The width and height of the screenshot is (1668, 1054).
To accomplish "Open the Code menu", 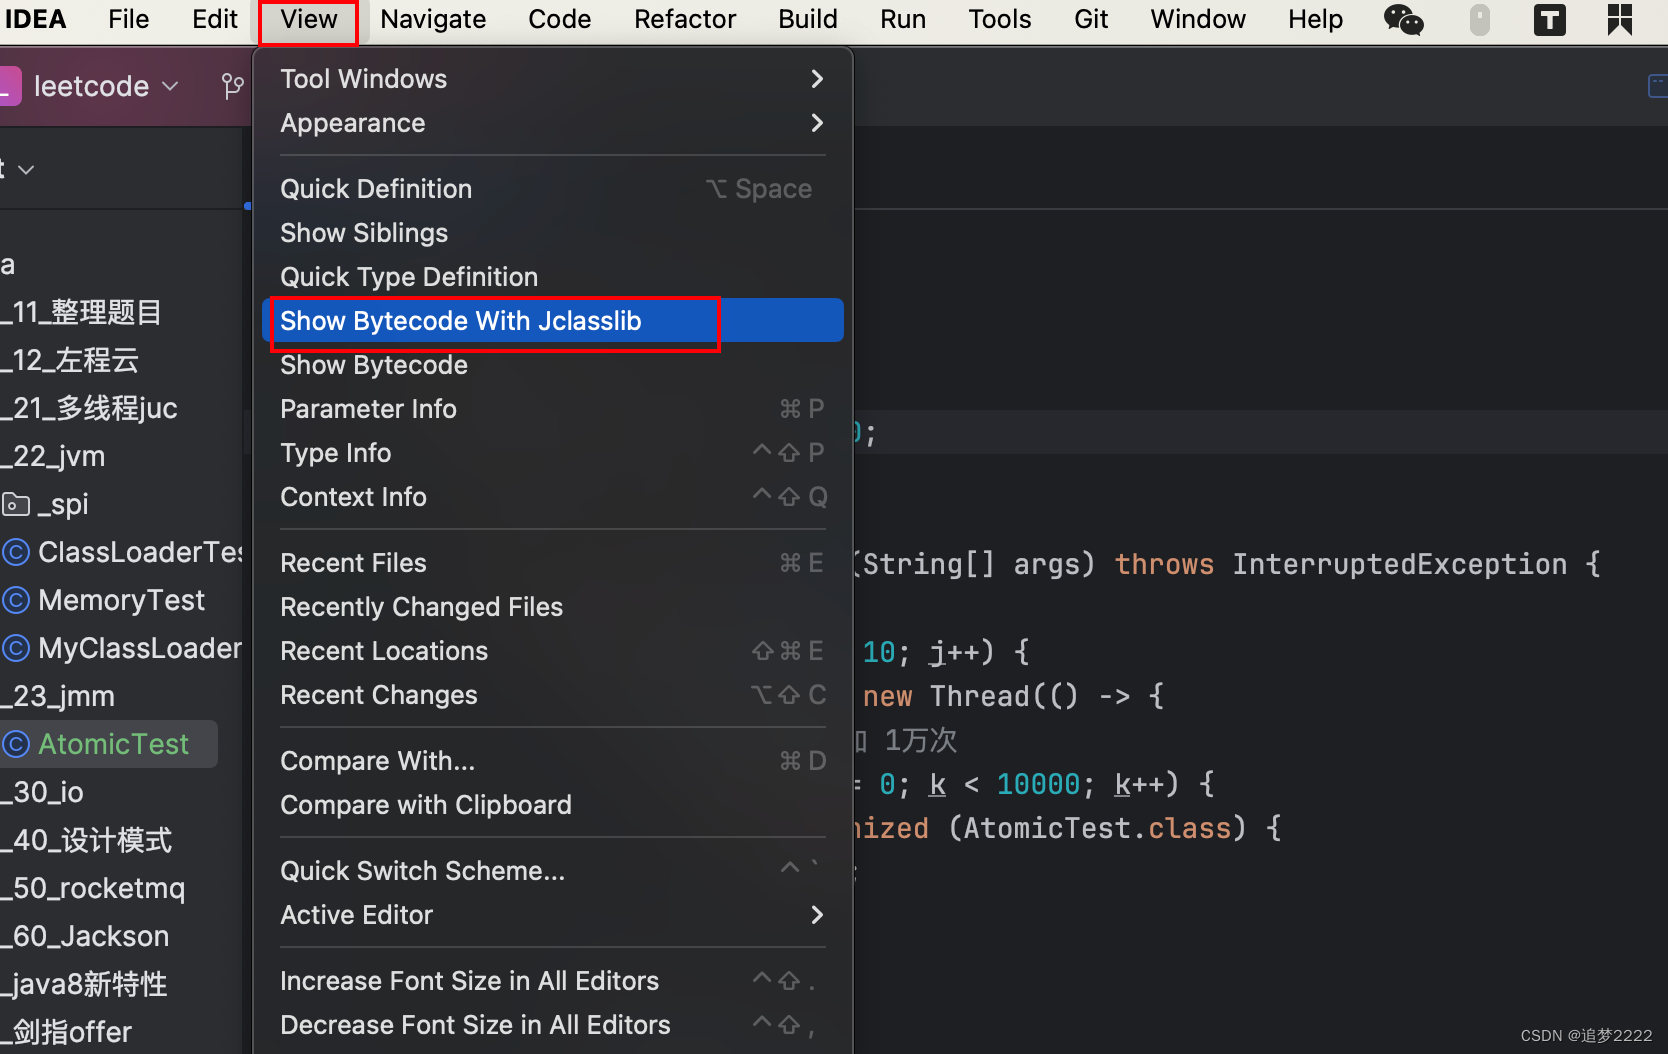I will coord(559,20).
